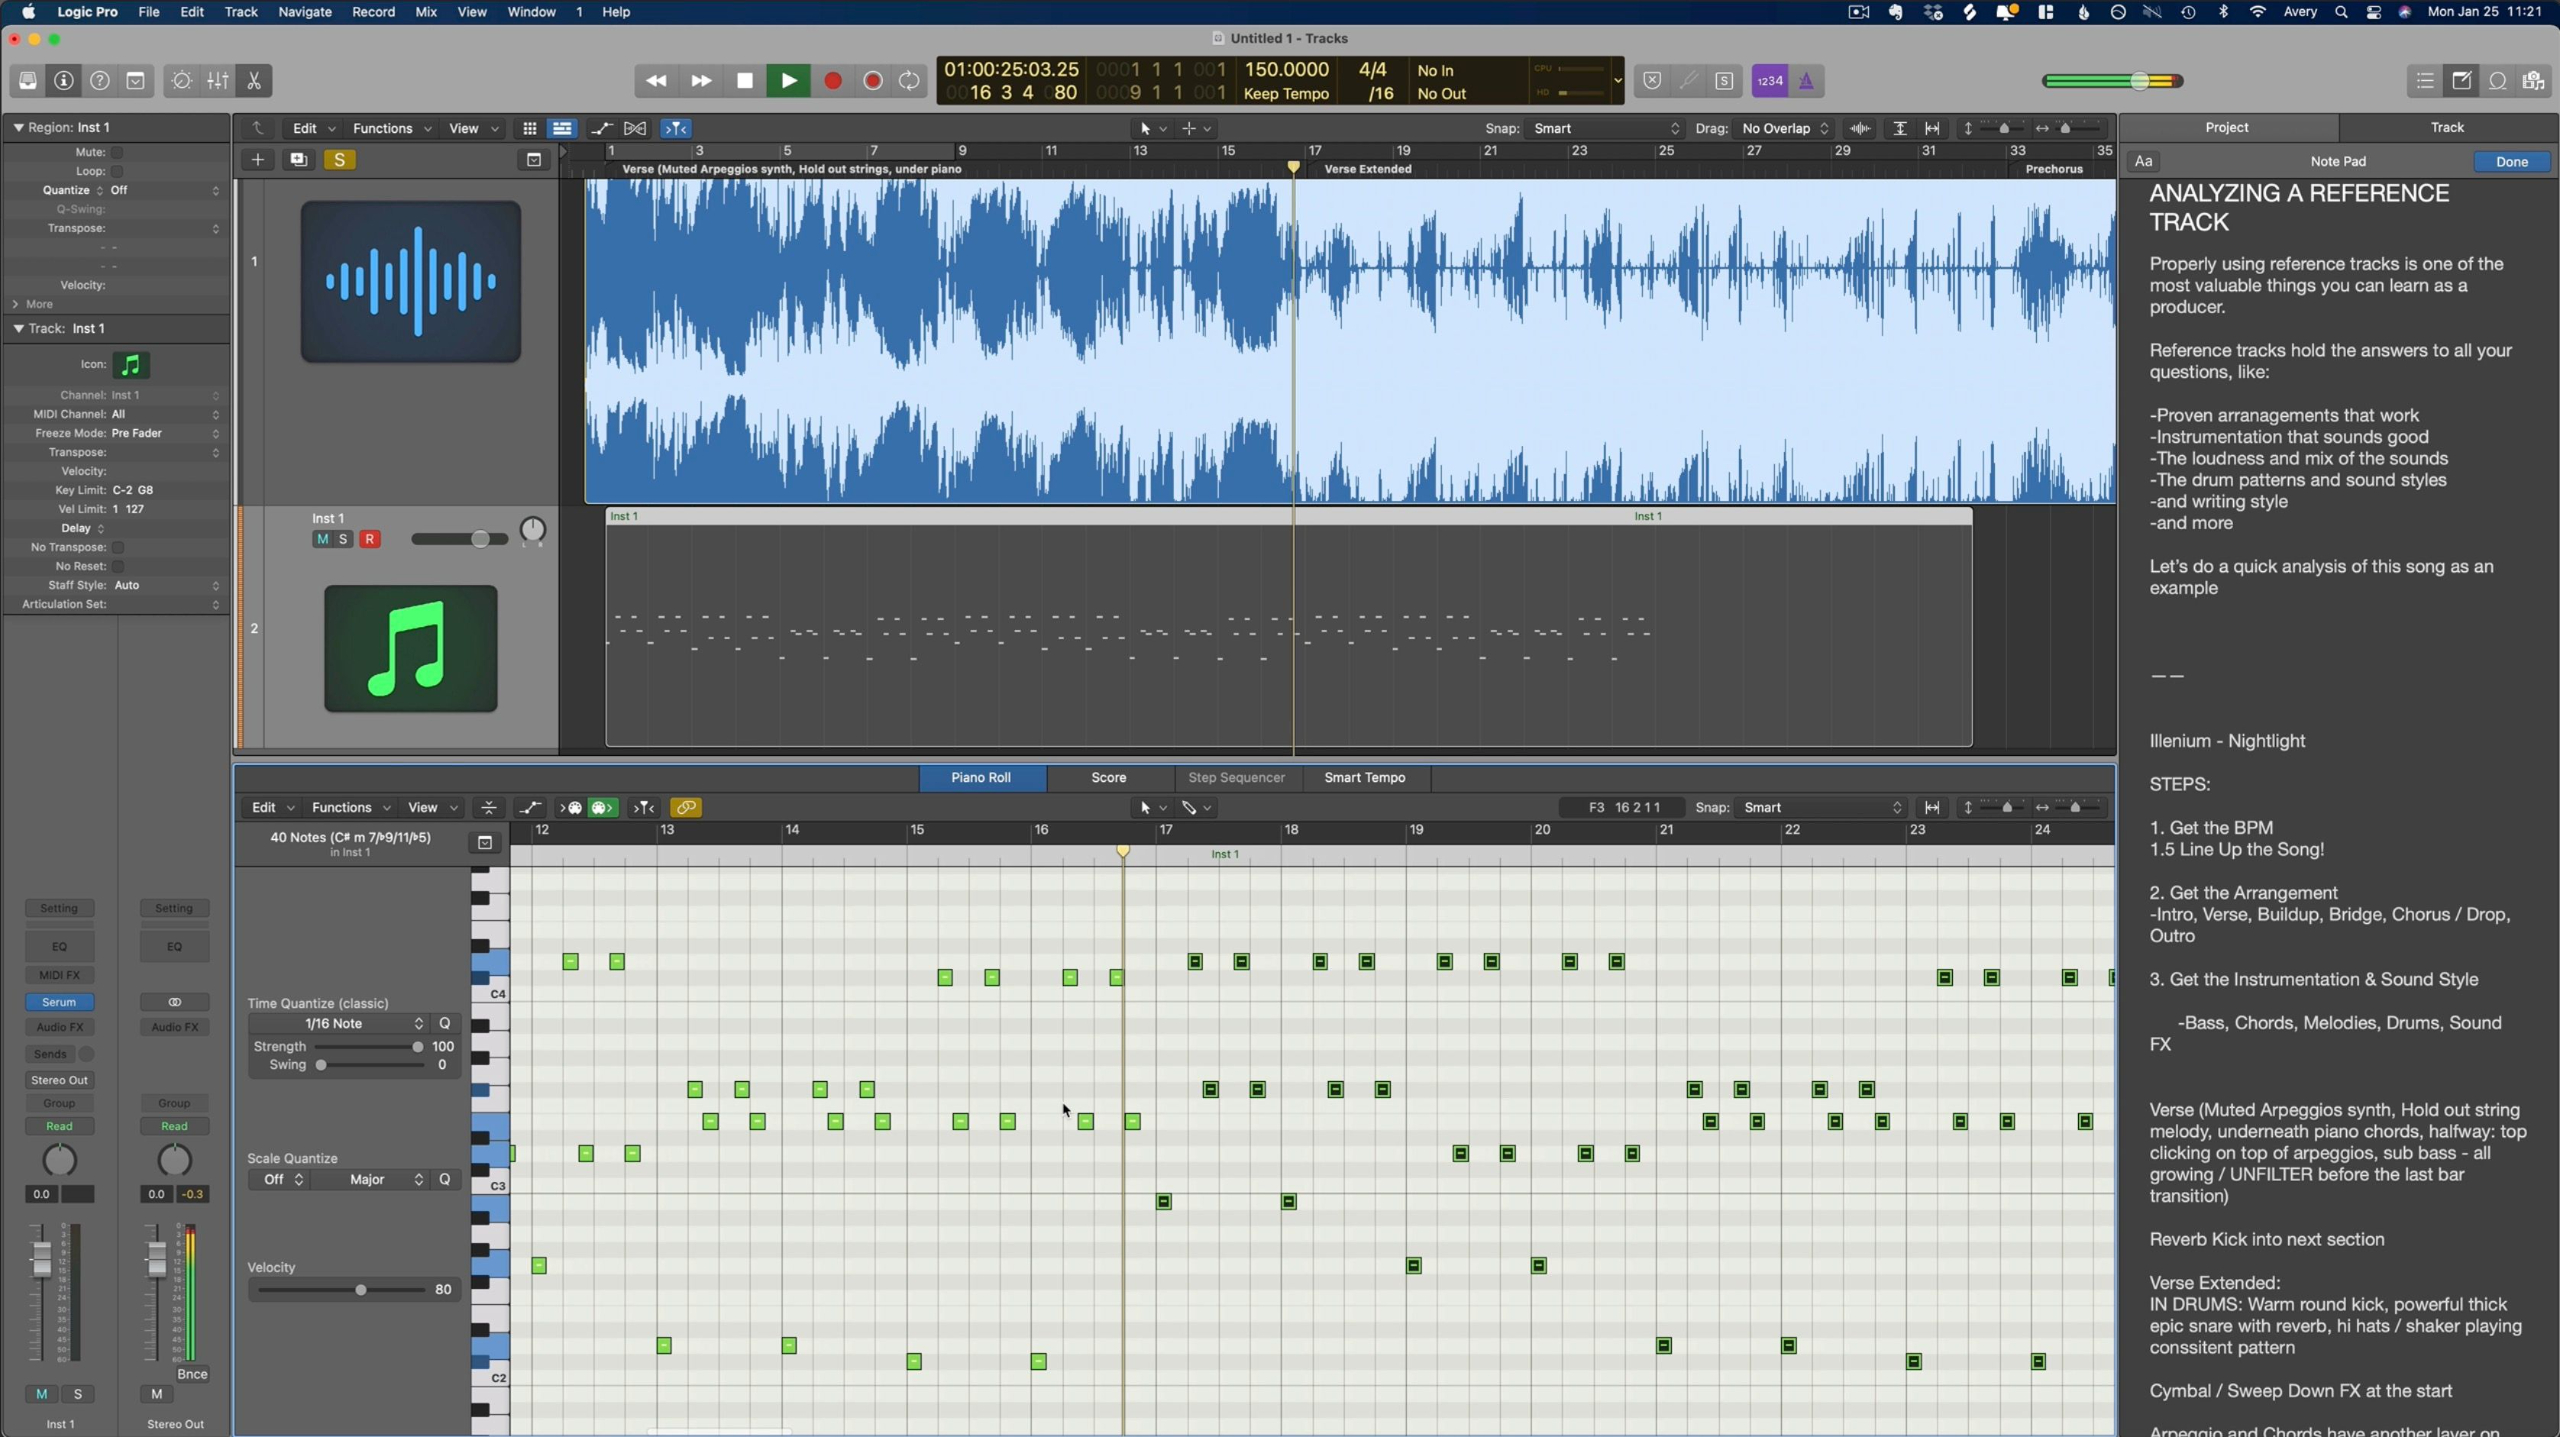Enable record on Inst 1 track
The width and height of the screenshot is (2560, 1437).
tap(370, 539)
